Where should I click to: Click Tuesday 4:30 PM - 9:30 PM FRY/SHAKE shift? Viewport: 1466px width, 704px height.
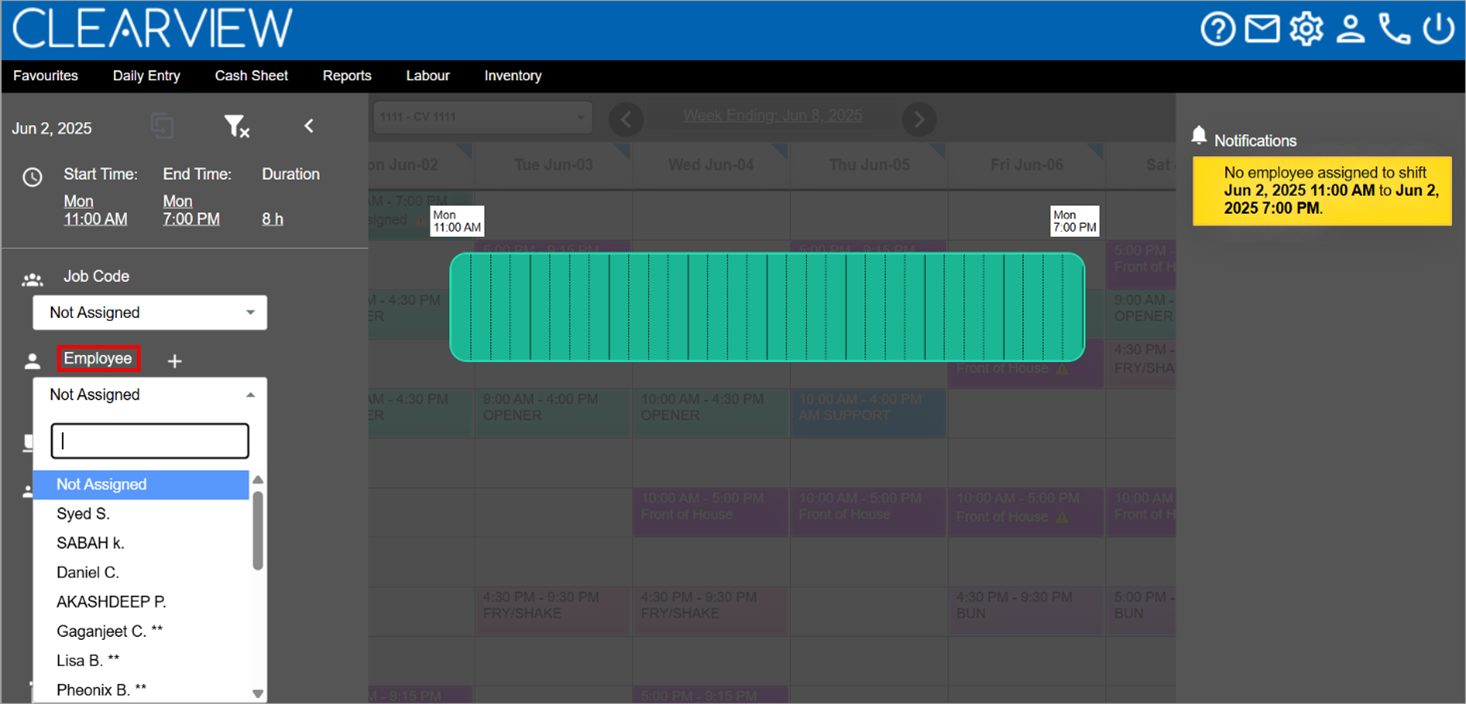click(553, 610)
